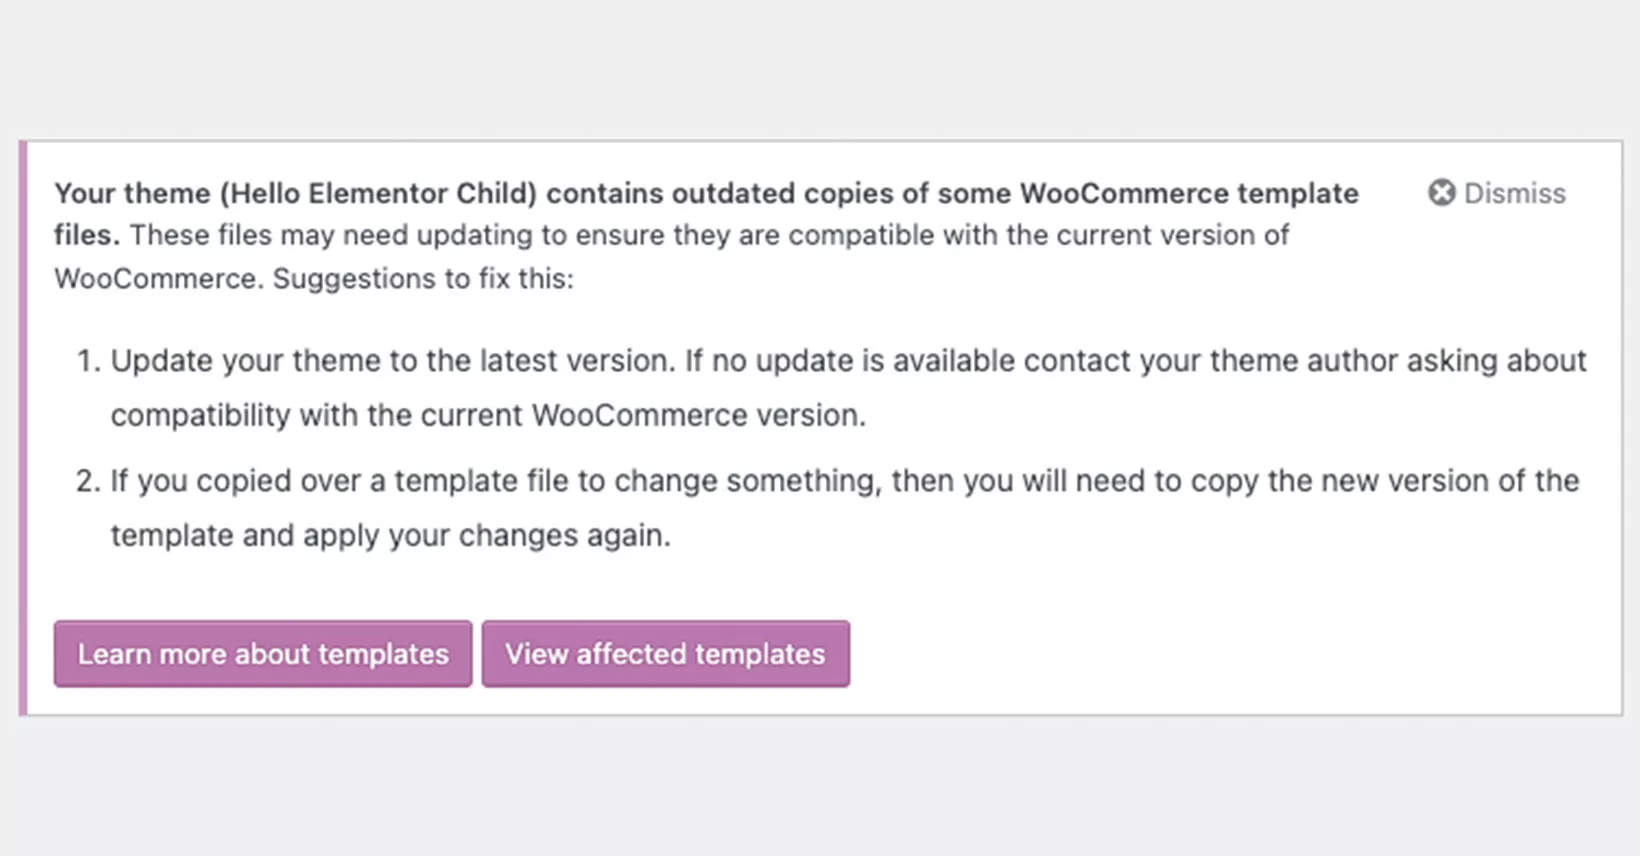Click View affected templates button

[x=665, y=654]
